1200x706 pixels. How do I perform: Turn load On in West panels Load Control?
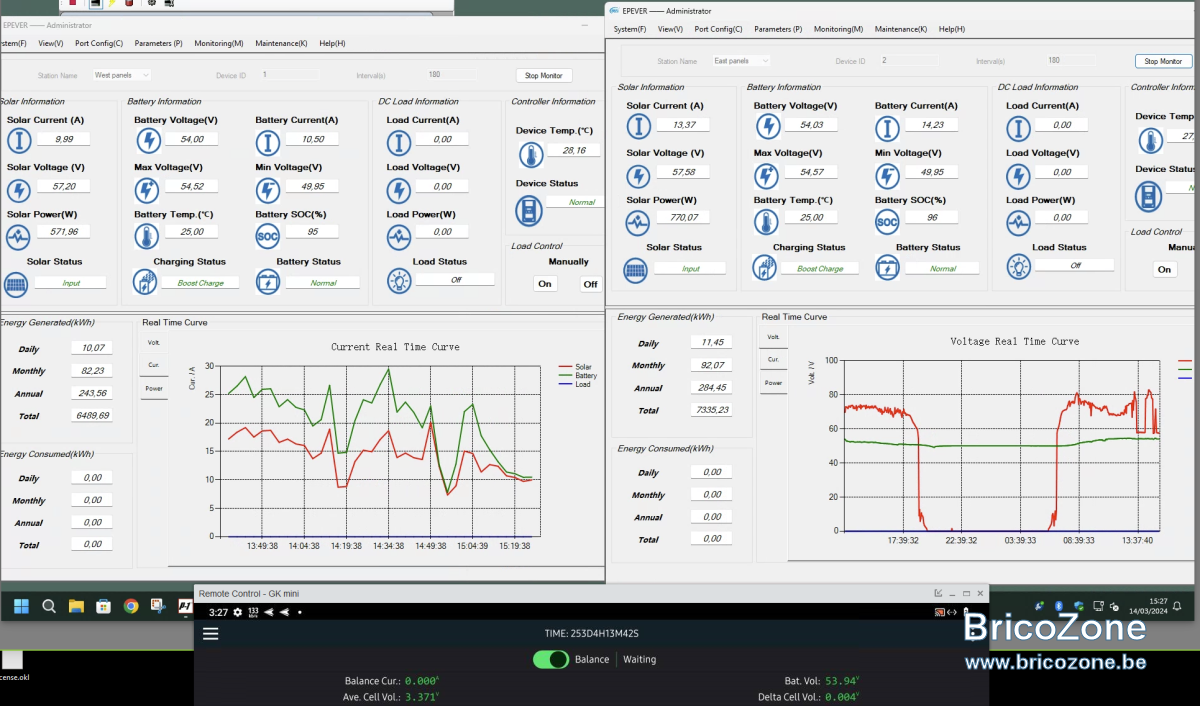coord(545,284)
